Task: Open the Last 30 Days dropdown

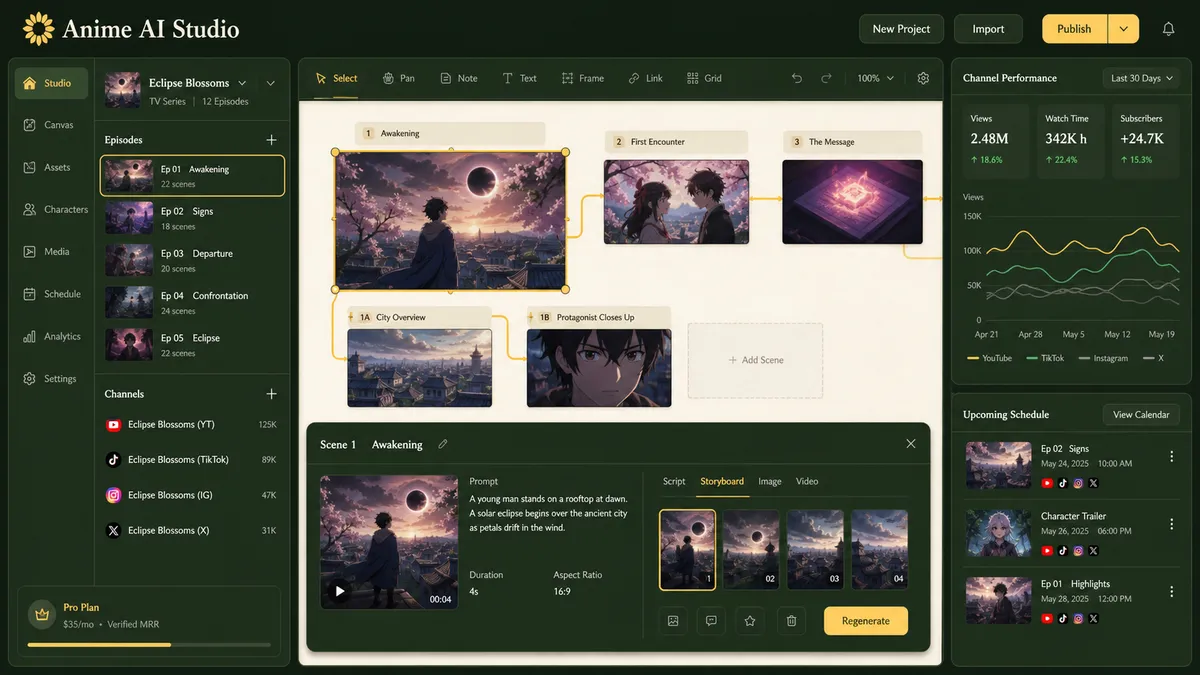Action: [1141, 78]
